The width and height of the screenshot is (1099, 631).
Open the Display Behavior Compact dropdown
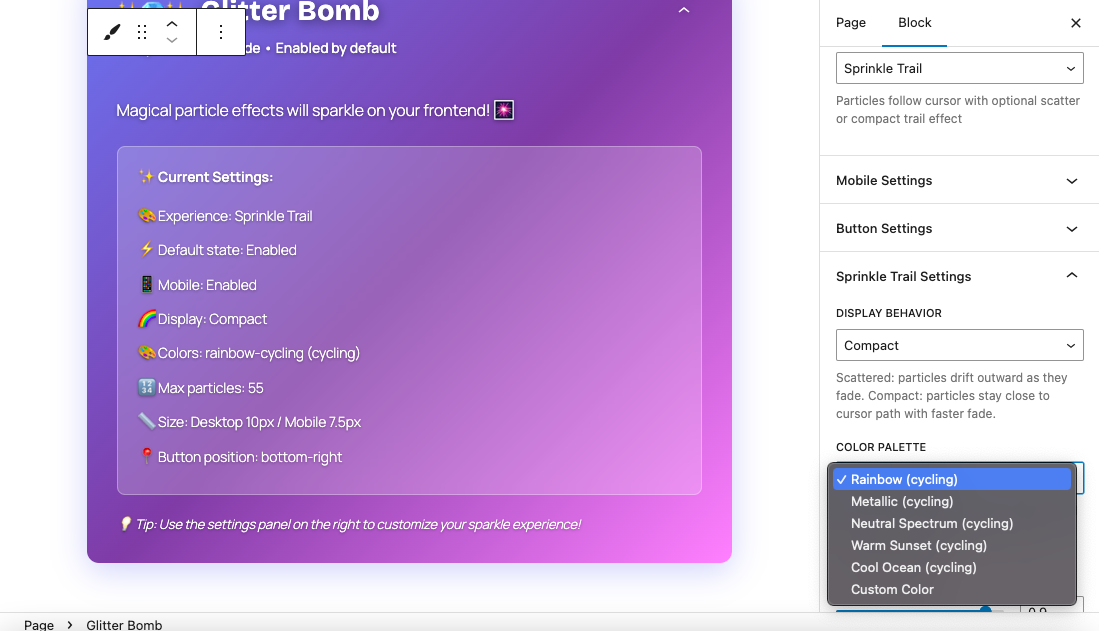[959, 345]
